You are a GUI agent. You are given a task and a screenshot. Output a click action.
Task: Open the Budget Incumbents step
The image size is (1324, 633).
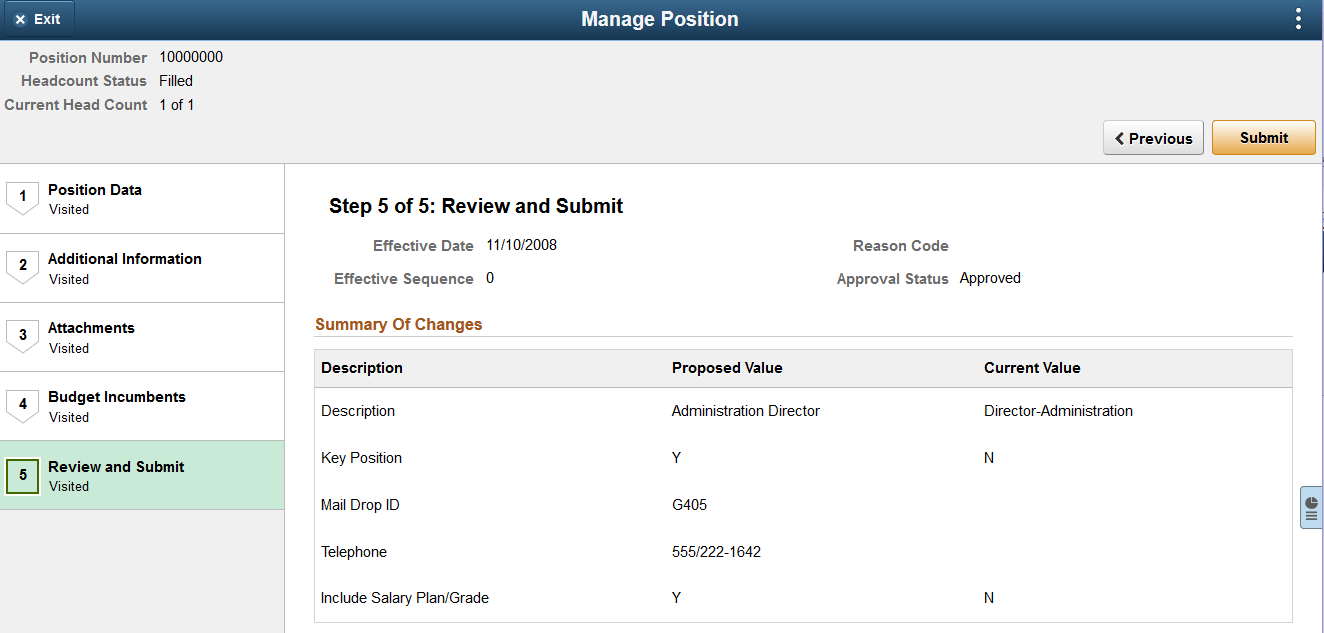(x=142, y=406)
